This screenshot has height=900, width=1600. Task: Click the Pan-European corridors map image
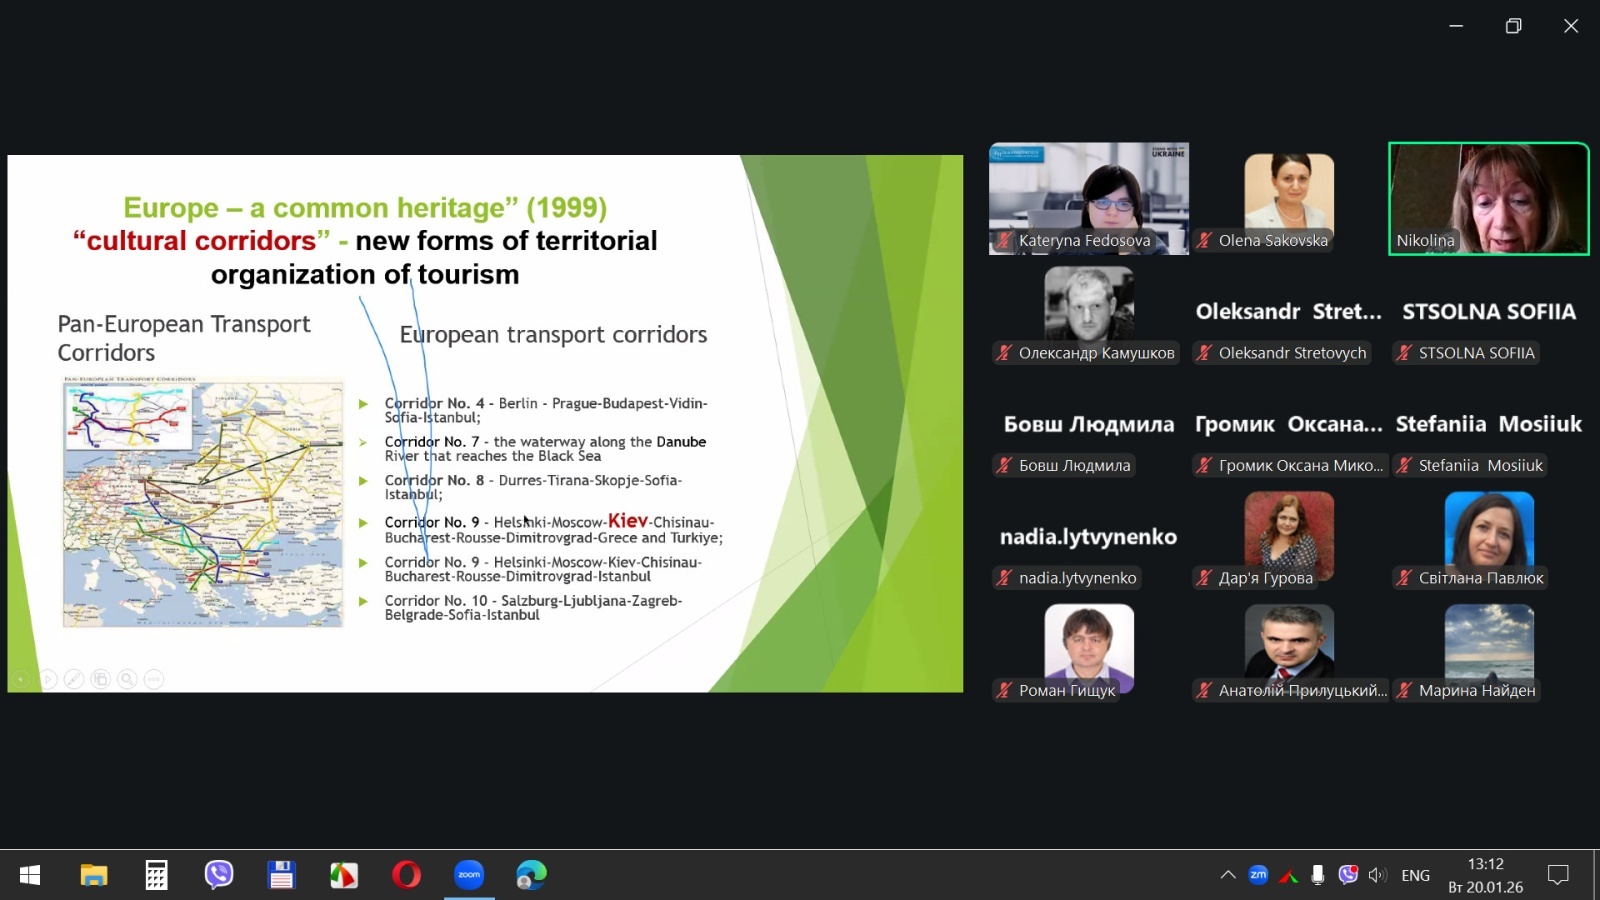[203, 504]
